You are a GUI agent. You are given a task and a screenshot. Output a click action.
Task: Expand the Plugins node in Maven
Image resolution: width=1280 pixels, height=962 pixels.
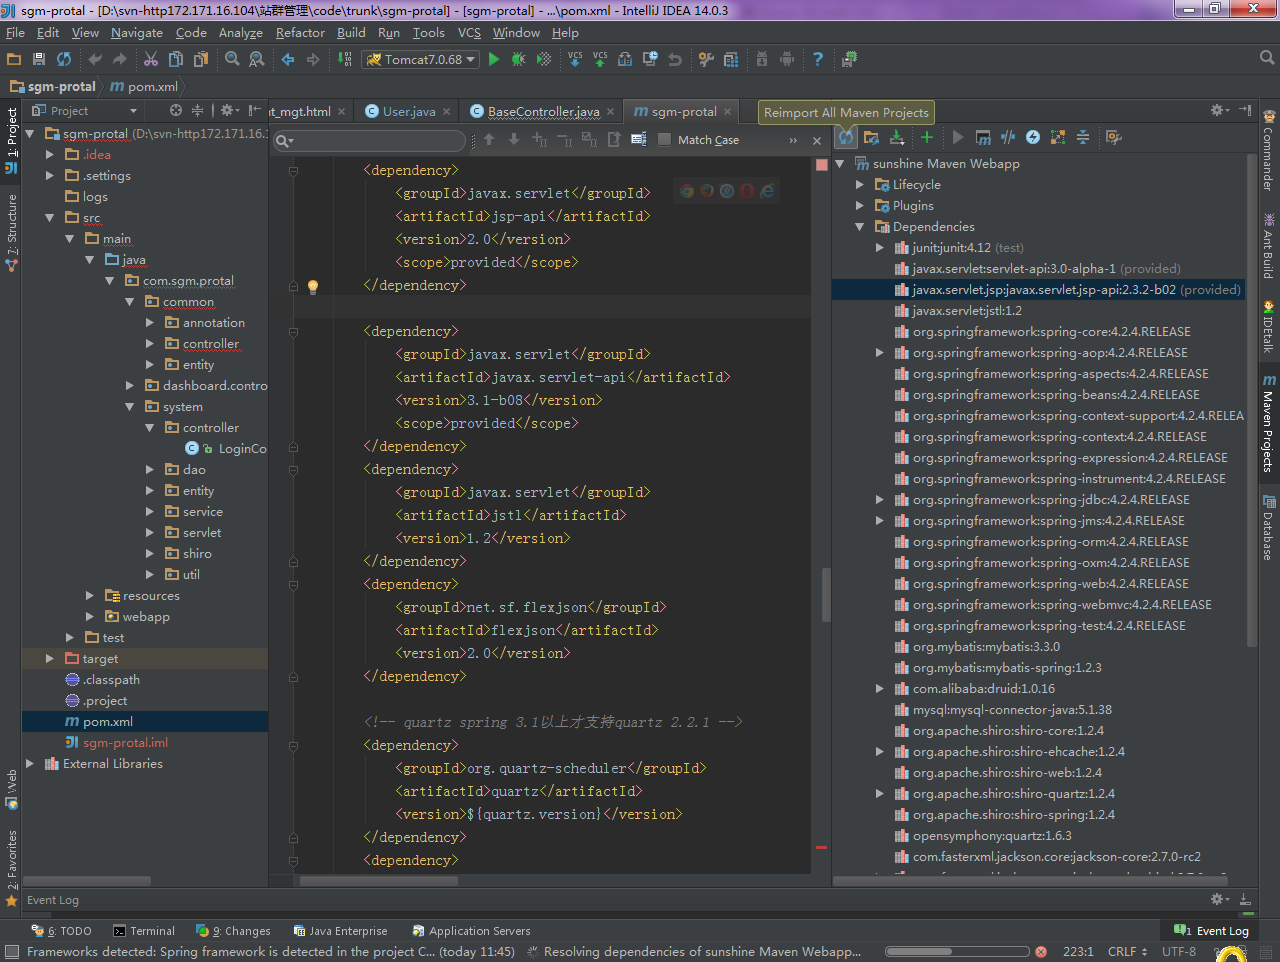pos(860,206)
